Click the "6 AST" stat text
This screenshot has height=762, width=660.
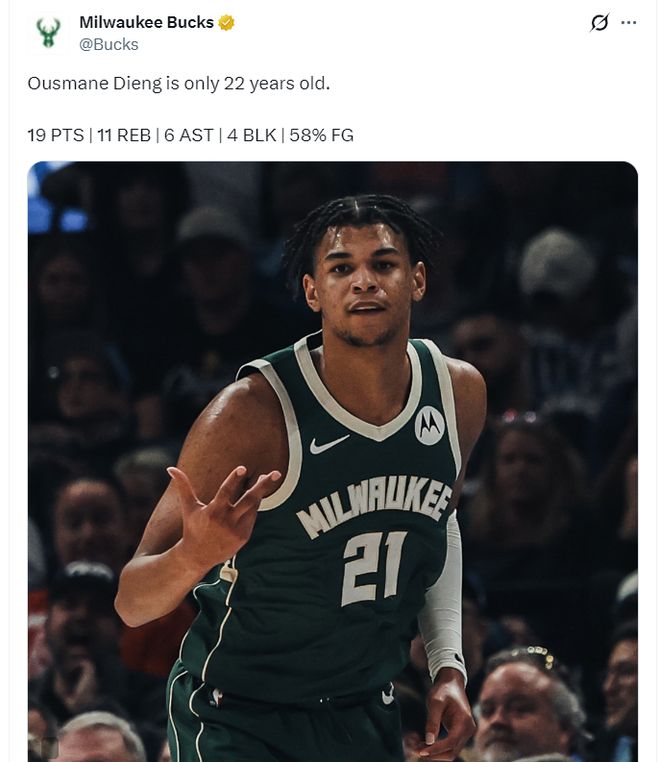pyautogui.click(x=189, y=135)
